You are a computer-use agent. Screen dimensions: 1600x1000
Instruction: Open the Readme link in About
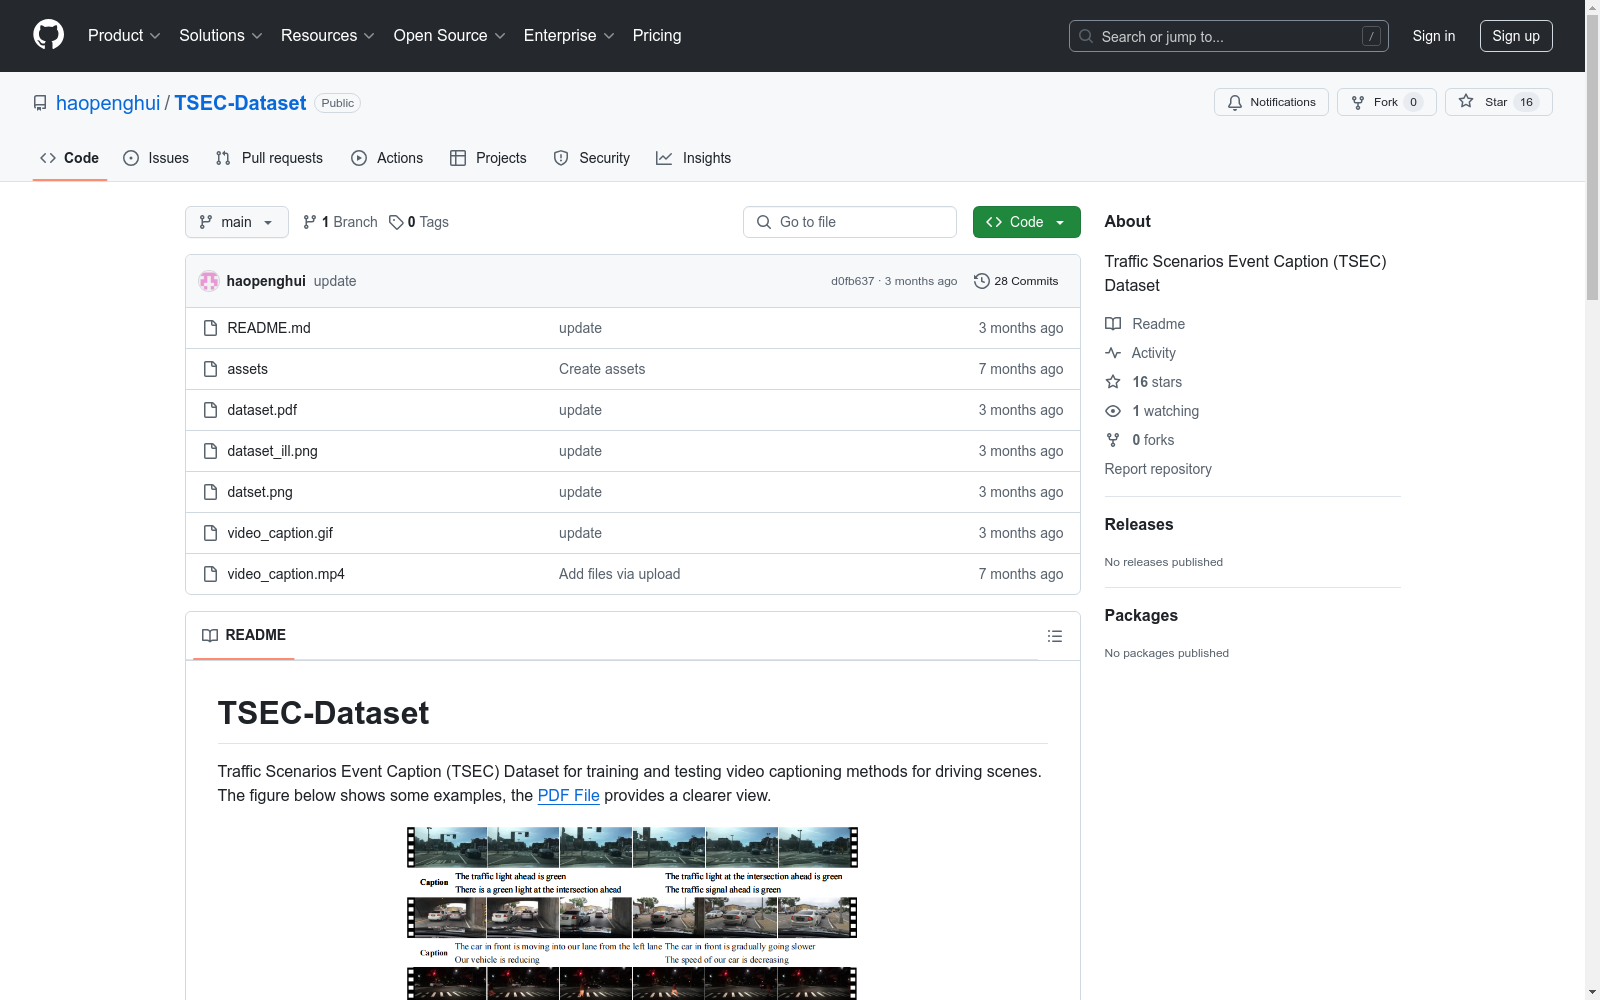click(x=1145, y=324)
